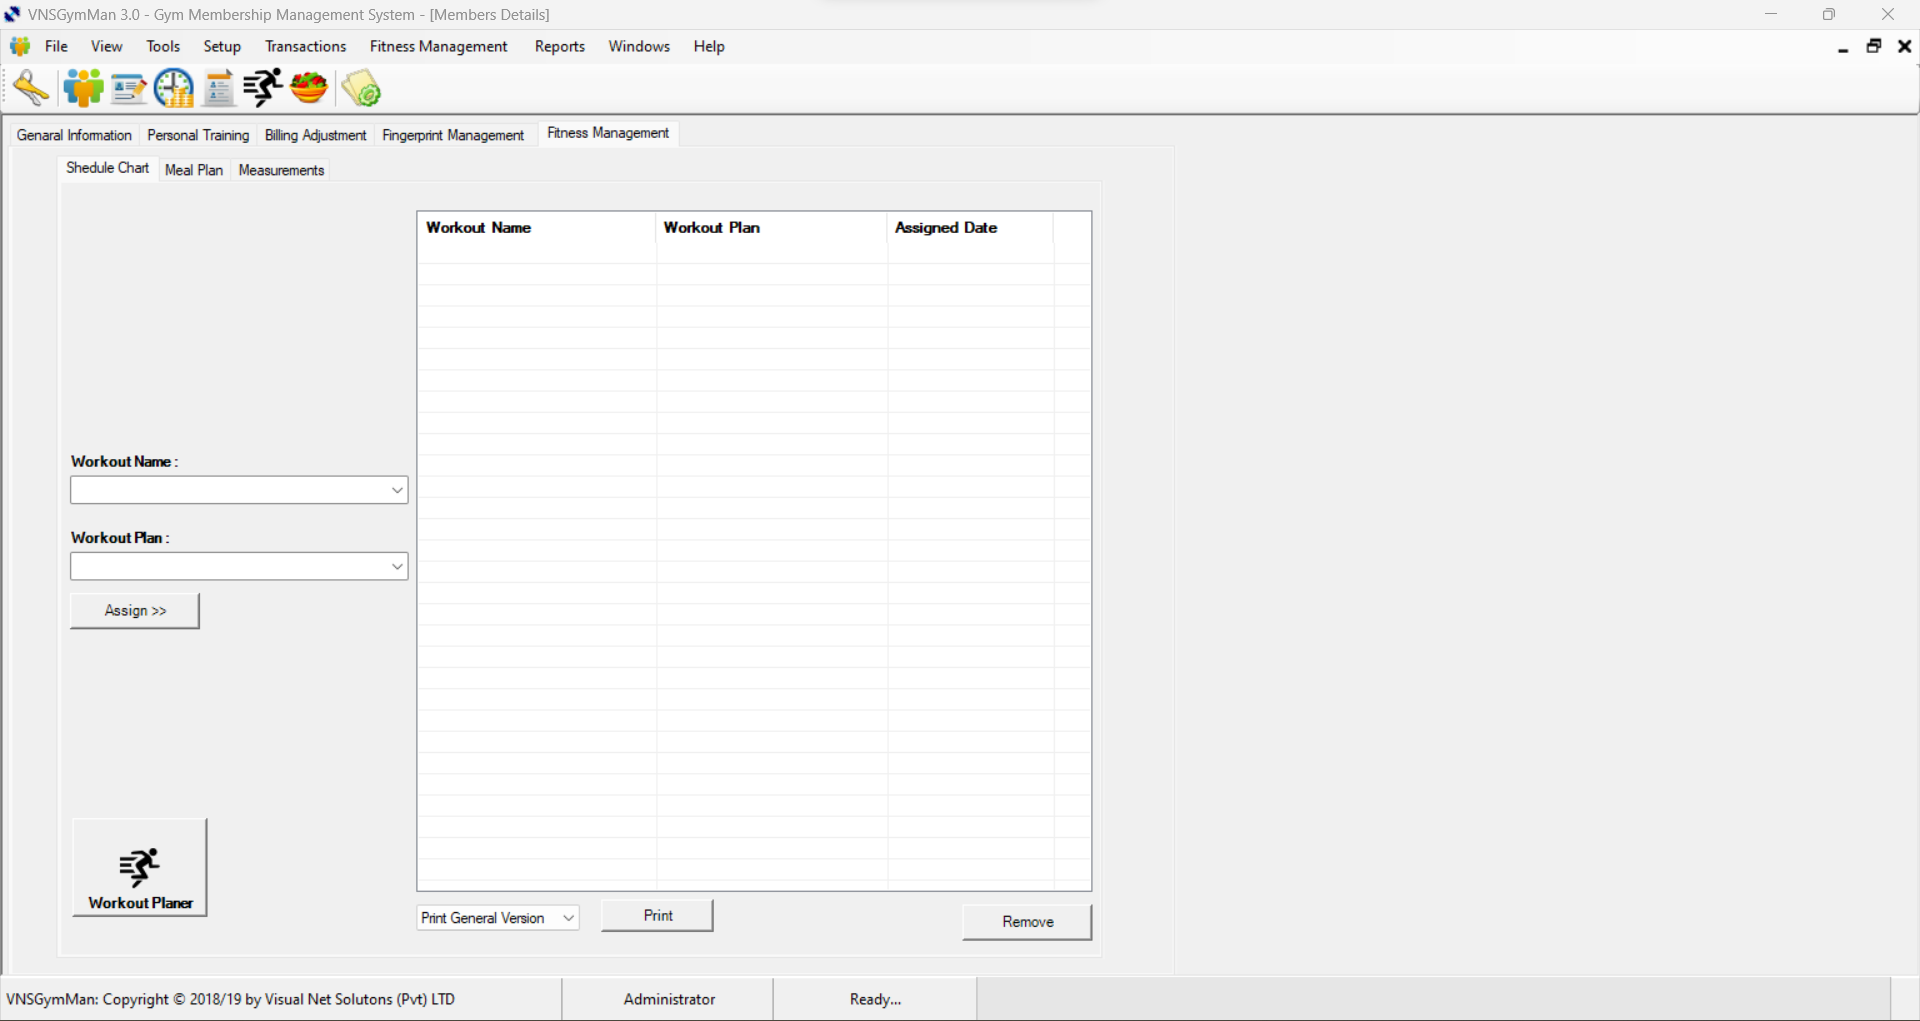Image resolution: width=1920 pixels, height=1021 pixels.
Task: Open meal plan via salad bowl icon
Action: tap(309, 88)
